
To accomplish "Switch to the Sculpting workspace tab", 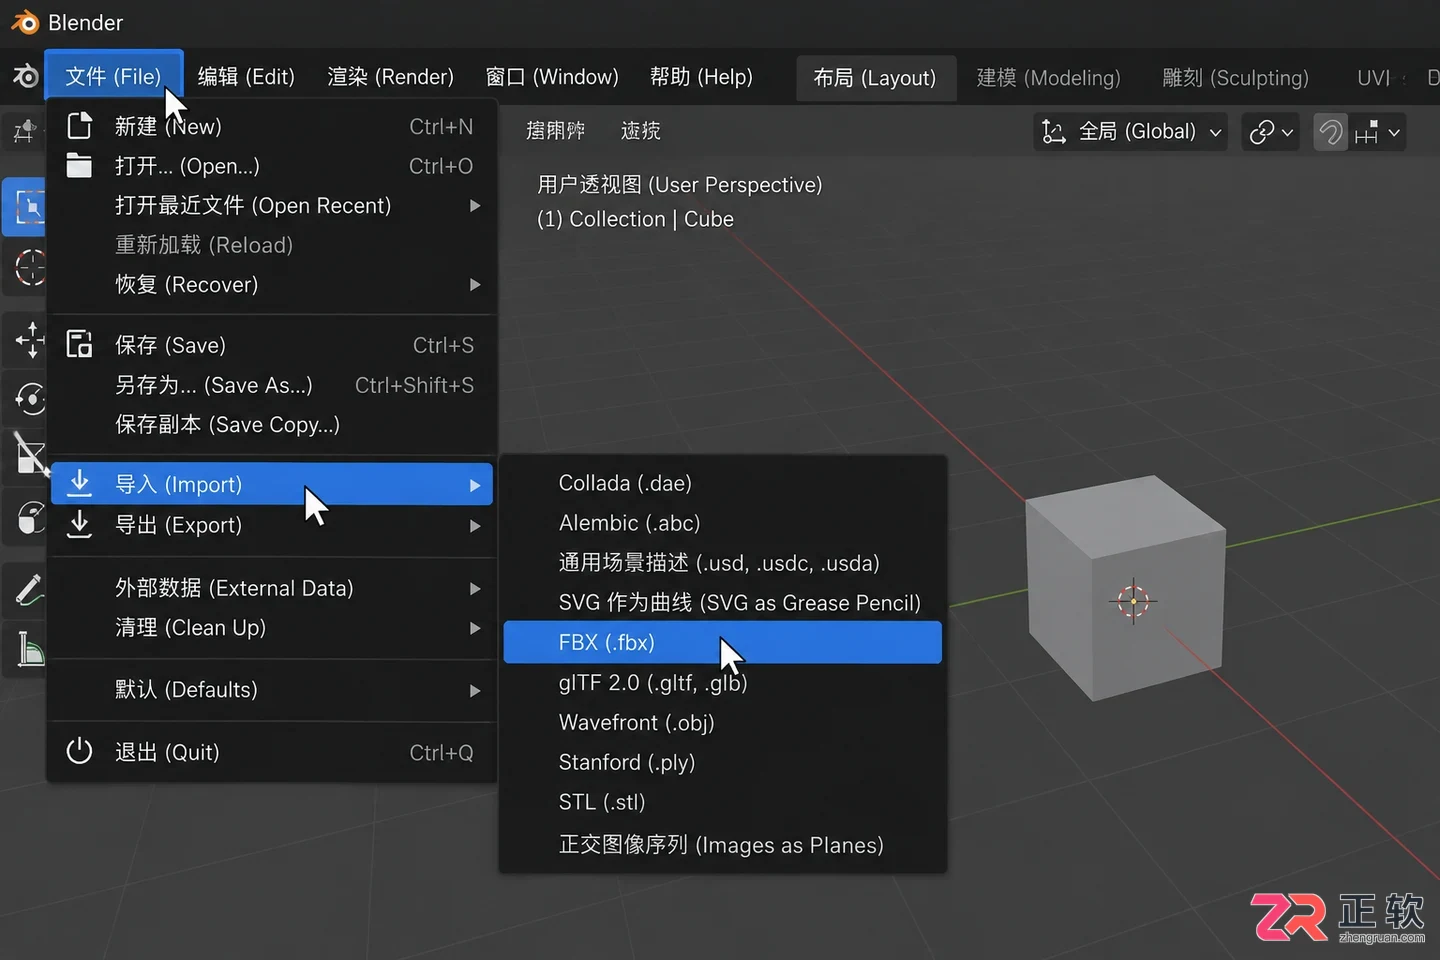I will [1235, 78].
